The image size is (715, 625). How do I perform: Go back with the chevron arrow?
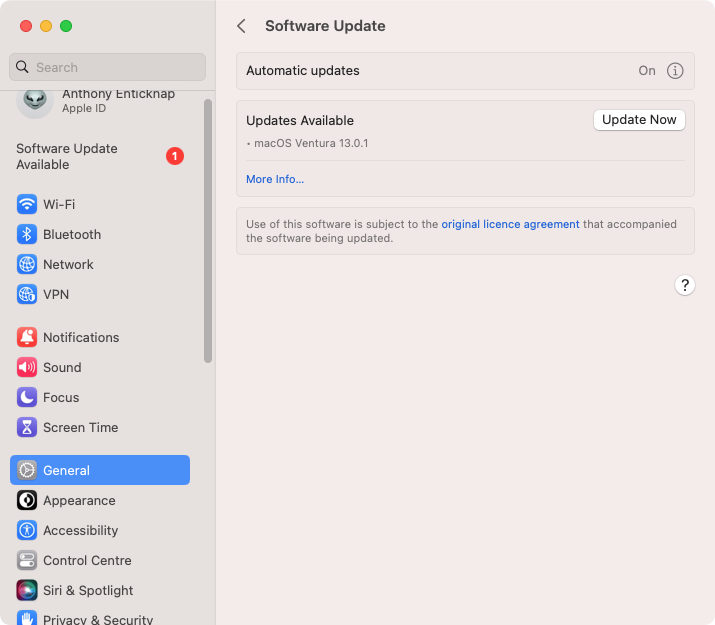(x=242, y=26)
